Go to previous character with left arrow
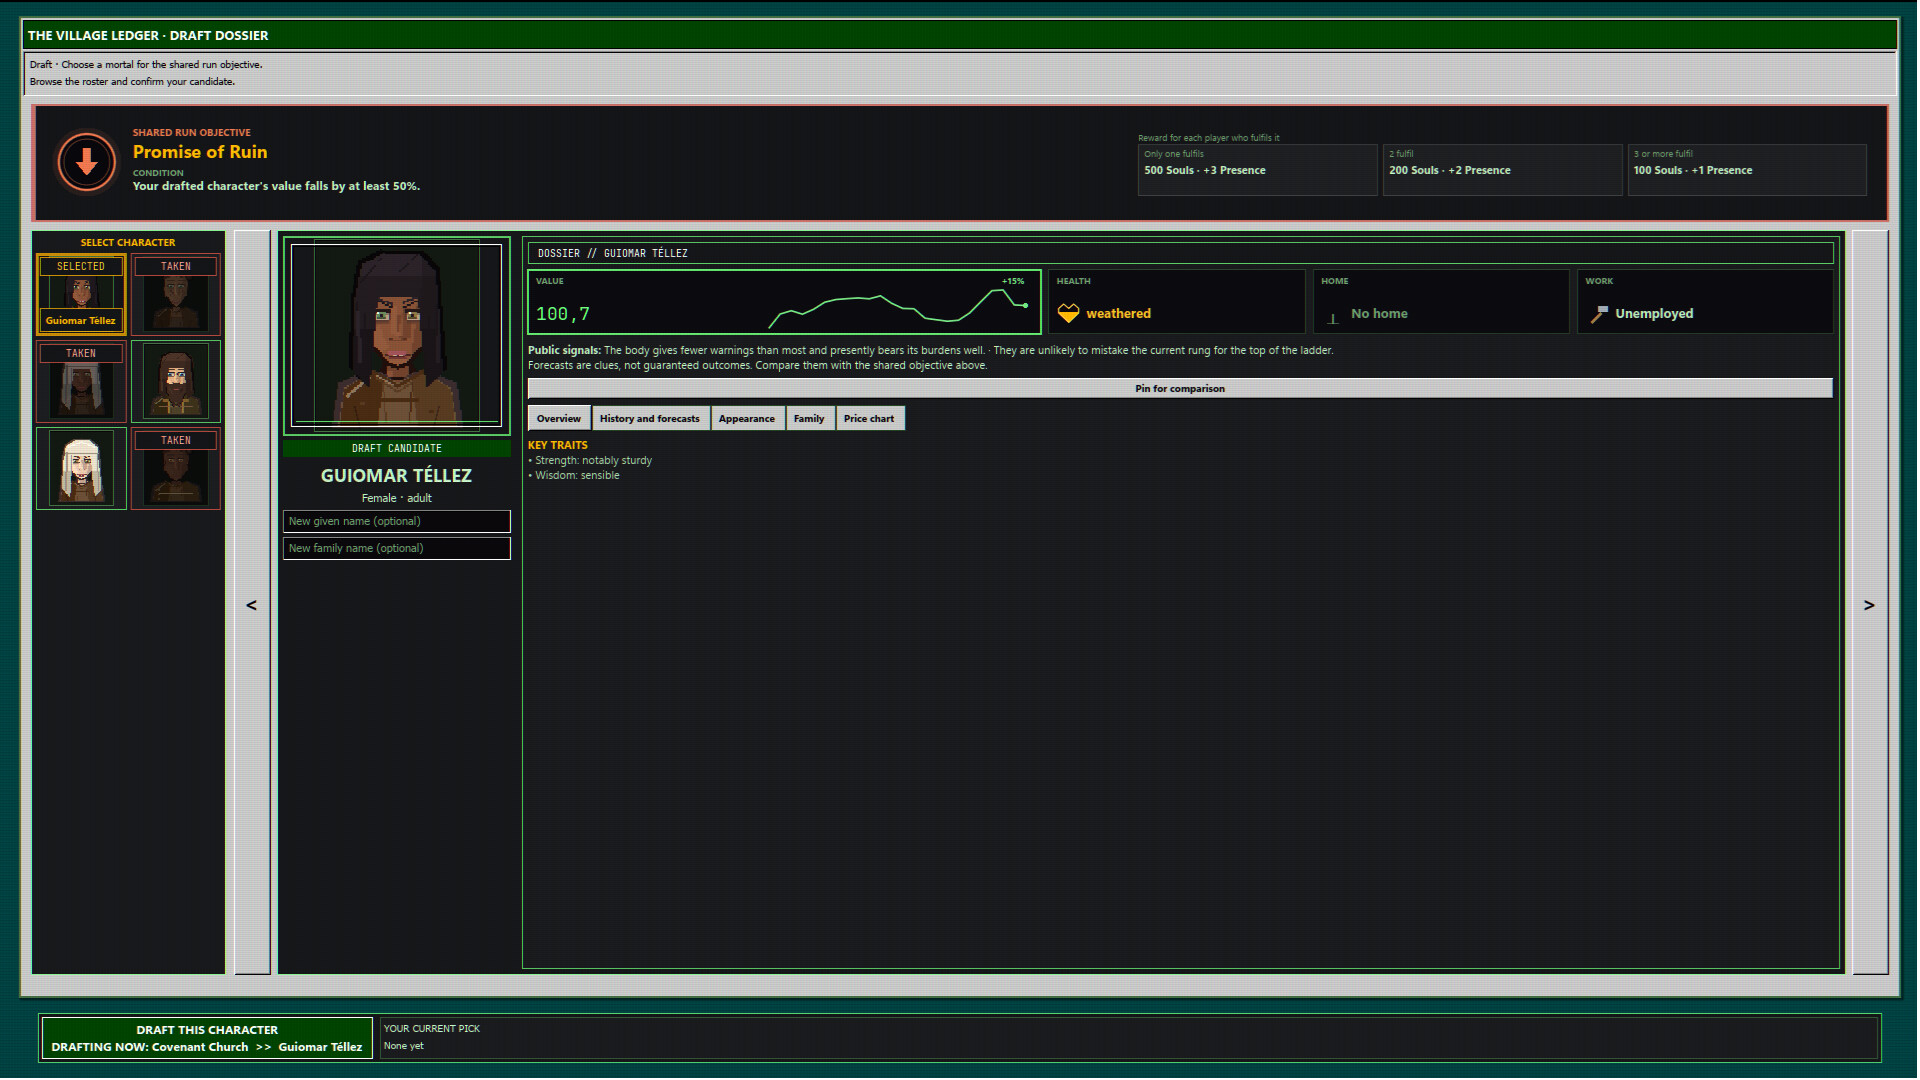Image resolution: width=1920 pixels, height=1080 pixels. (252, 603)
